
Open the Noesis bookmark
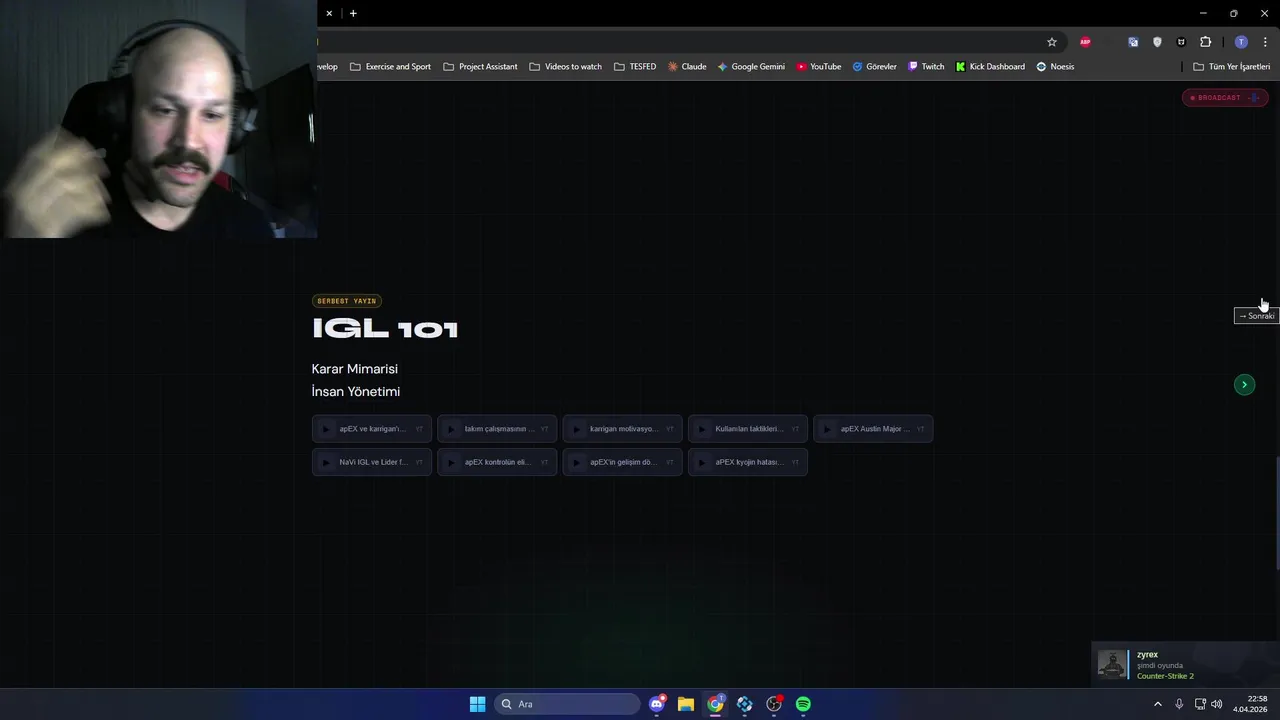[x=1055, y=67]
